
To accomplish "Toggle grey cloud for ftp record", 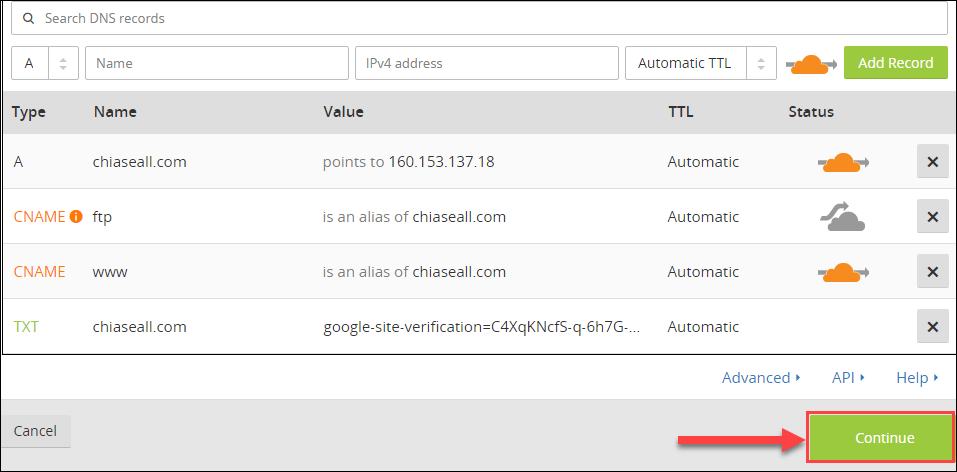I will pyautogui.click(x=842, y=216).
